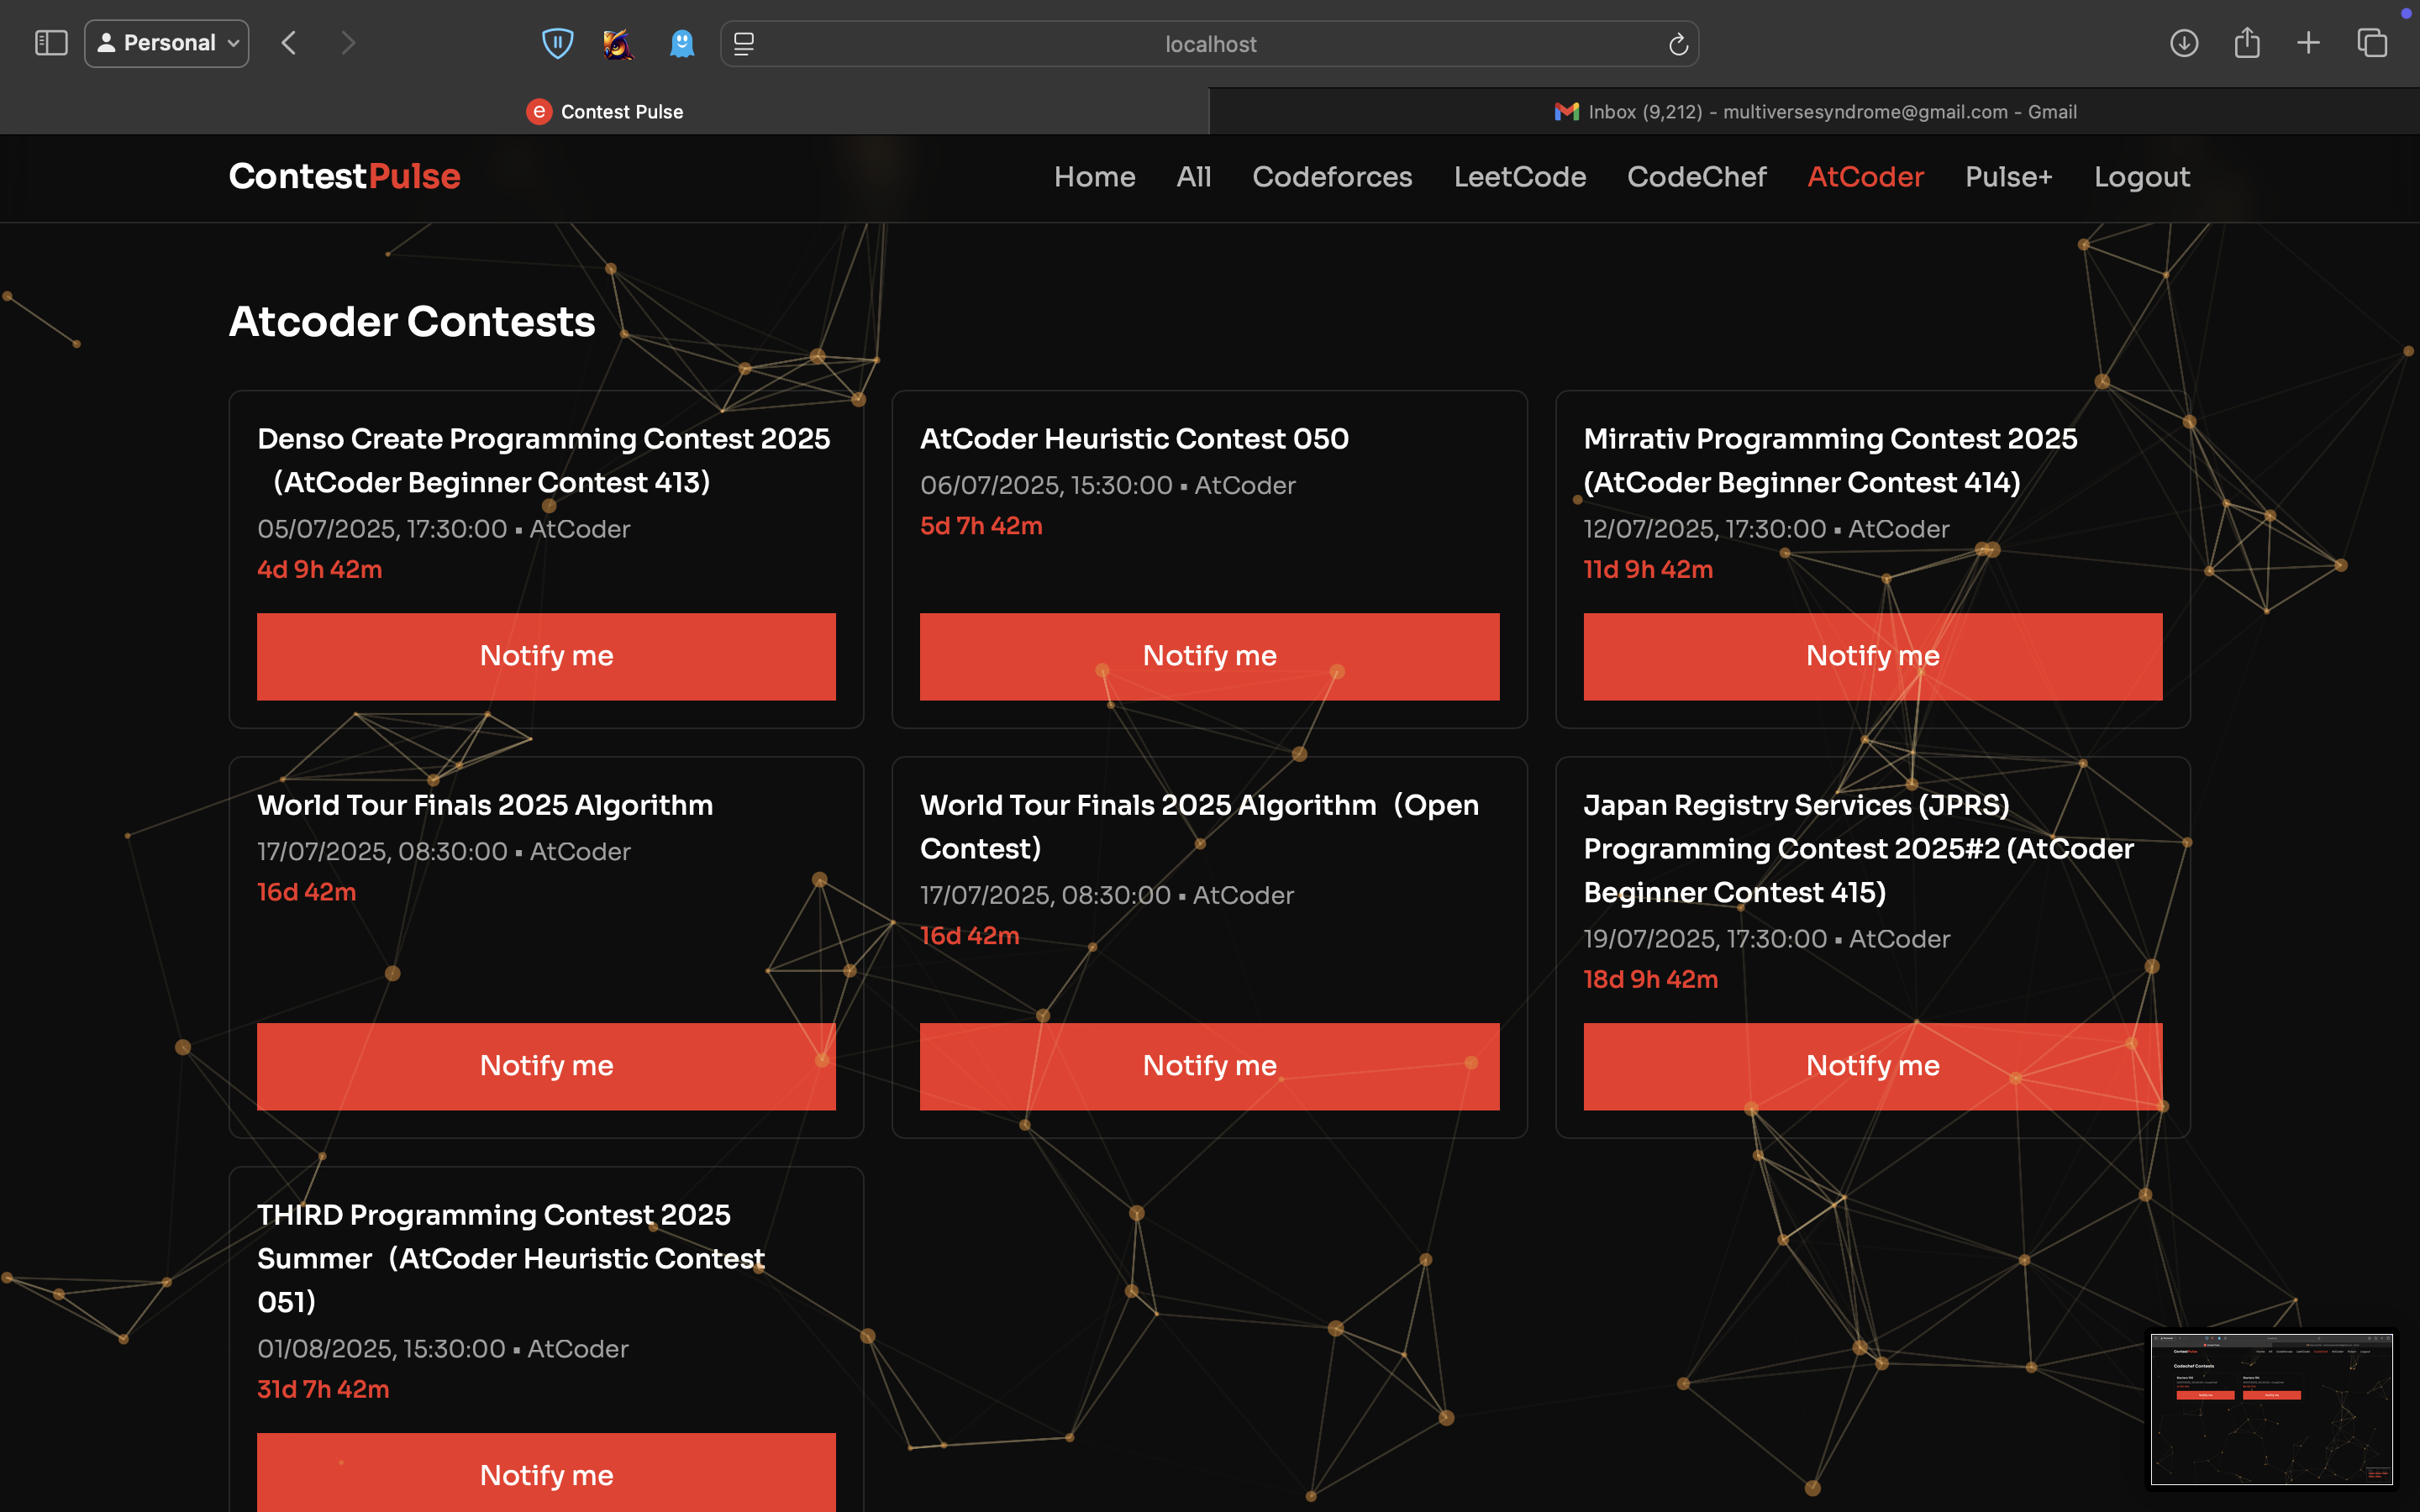Click Logout in the navbar
2420x1512 pixels.
pos(2142,177)
